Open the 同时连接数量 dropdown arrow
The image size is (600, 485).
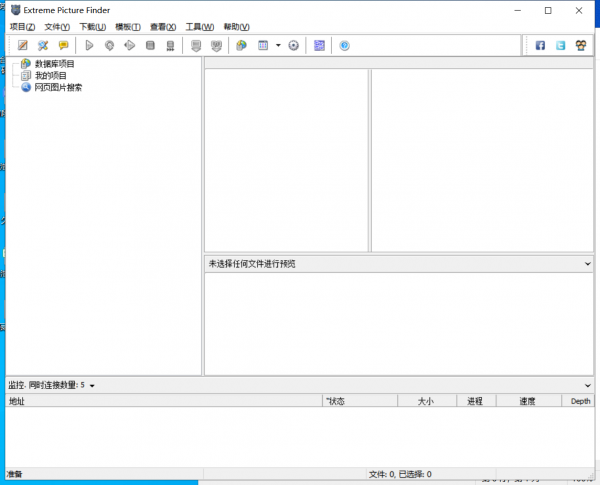tap(92, 386)
